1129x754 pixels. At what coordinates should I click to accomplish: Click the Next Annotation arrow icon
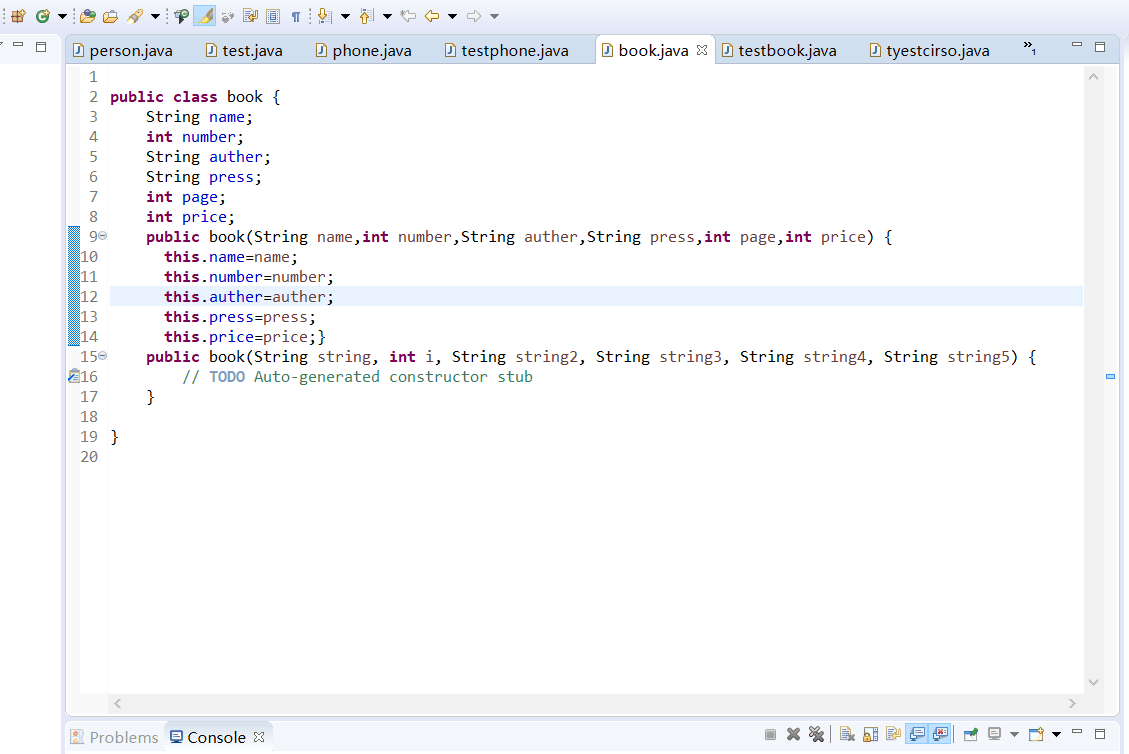click(323, 16)
